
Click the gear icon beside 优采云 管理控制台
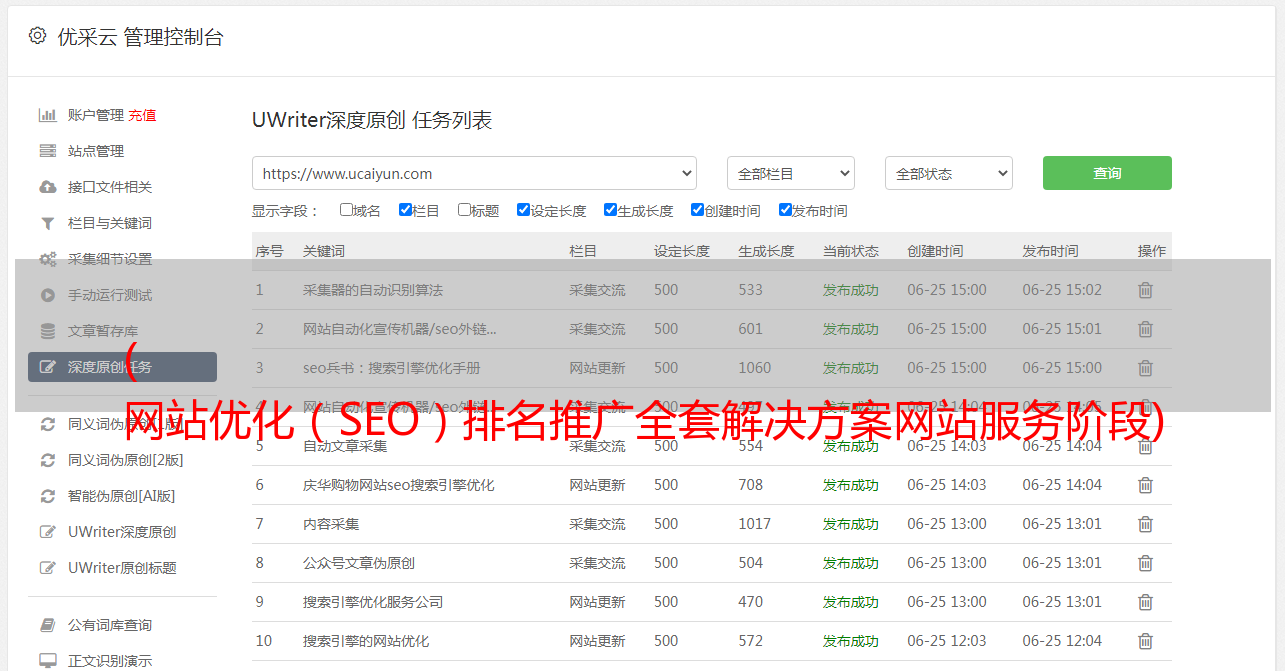[37, 36]
